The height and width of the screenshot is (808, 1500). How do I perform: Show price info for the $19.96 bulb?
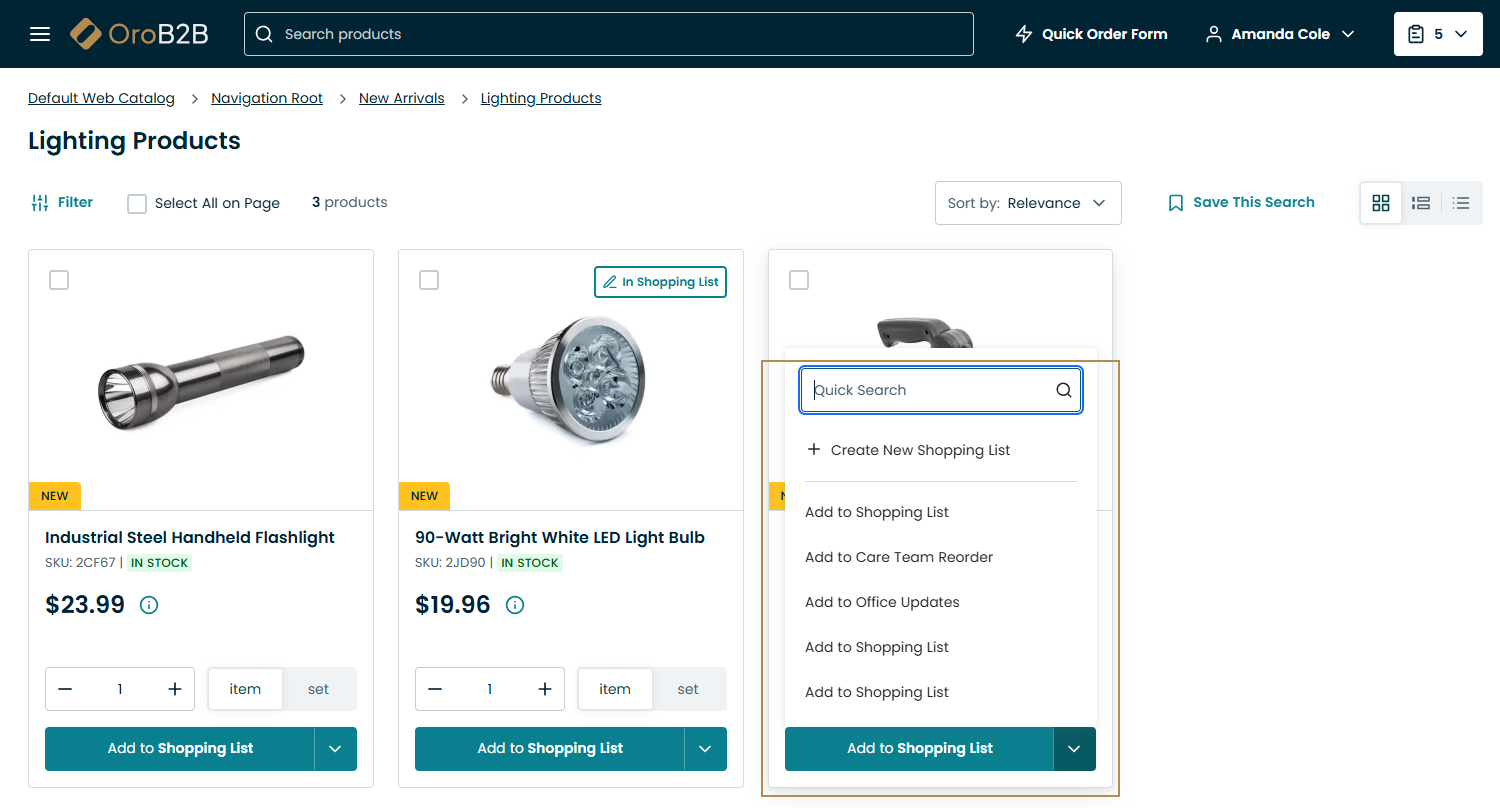click(x=515, y=605)
